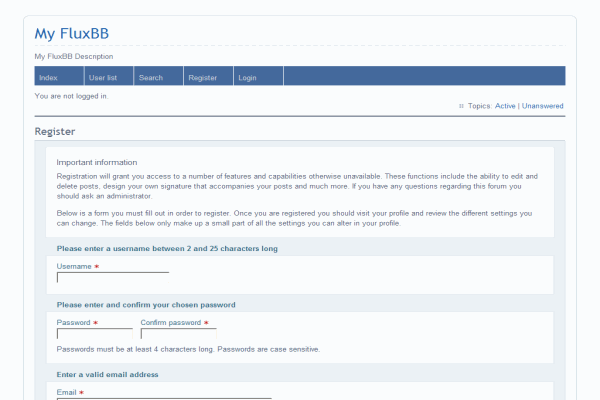The width and height of the screenshot is (600, 400).
Task: Show Active topics
Action: pos(505,106)
